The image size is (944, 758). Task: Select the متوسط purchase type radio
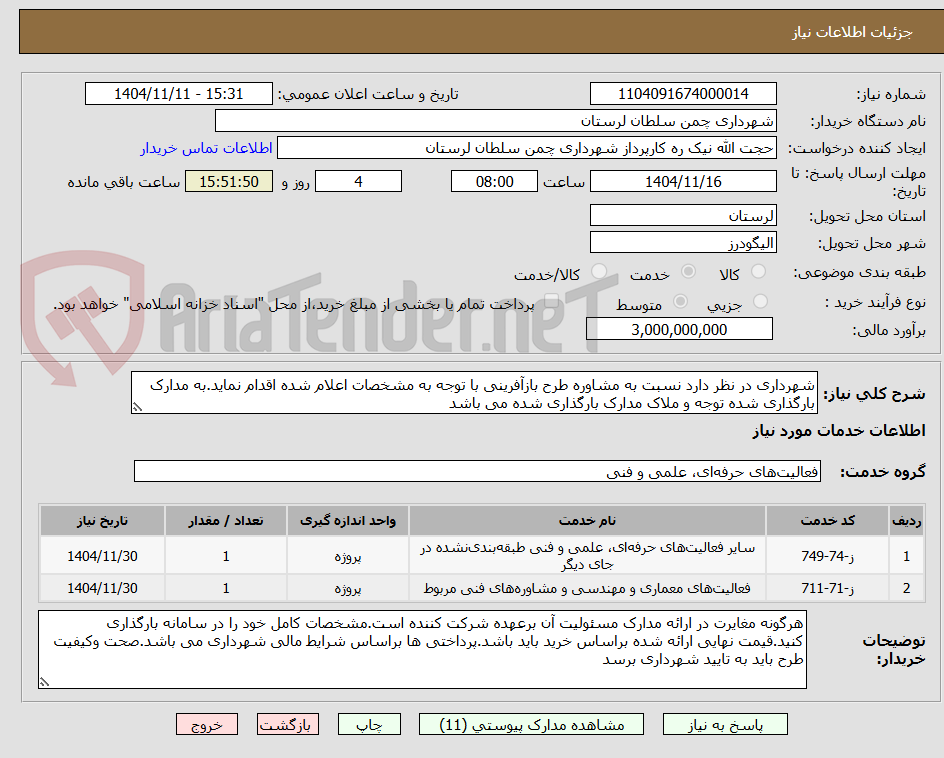[x=680, y=301]
